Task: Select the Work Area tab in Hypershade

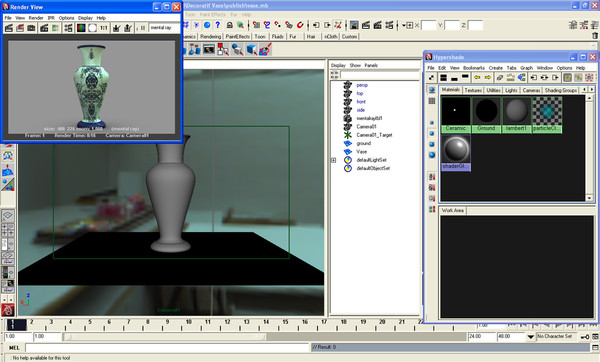Action: (453, 210)
